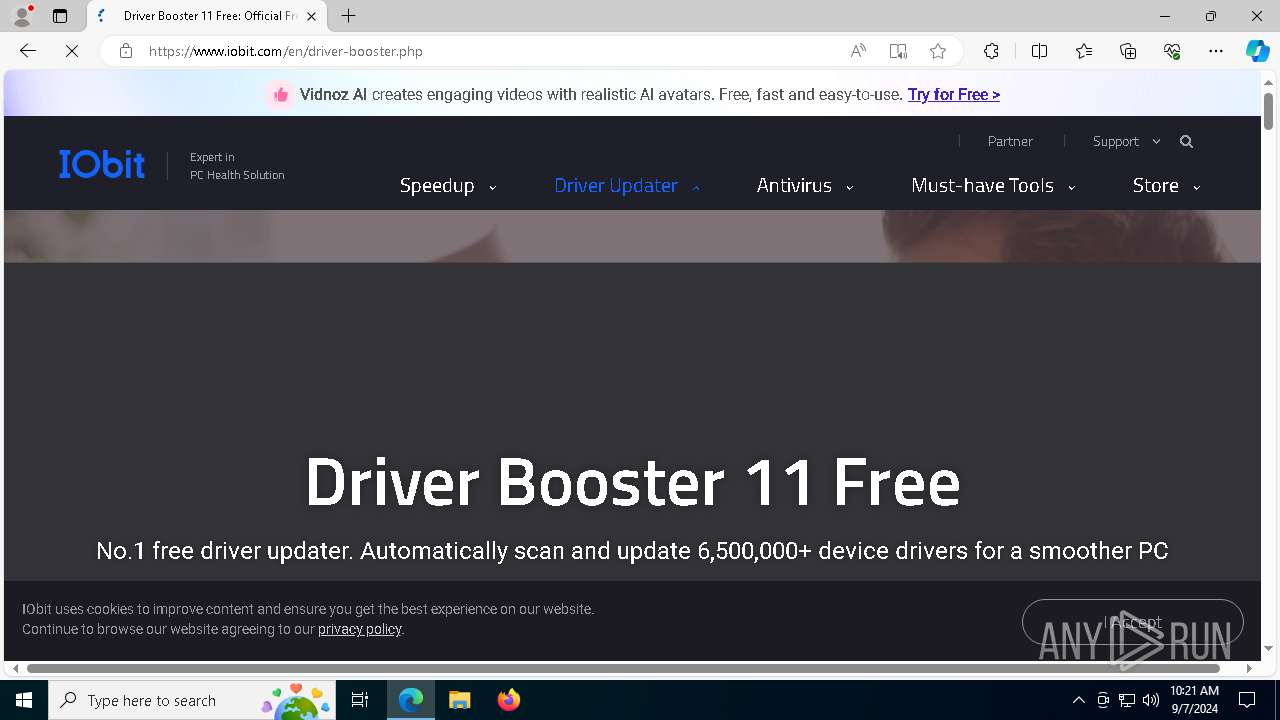This screenshot has height=720, width=1280.
Task: Open the Partner link
Action: (x=1010, y=142)
